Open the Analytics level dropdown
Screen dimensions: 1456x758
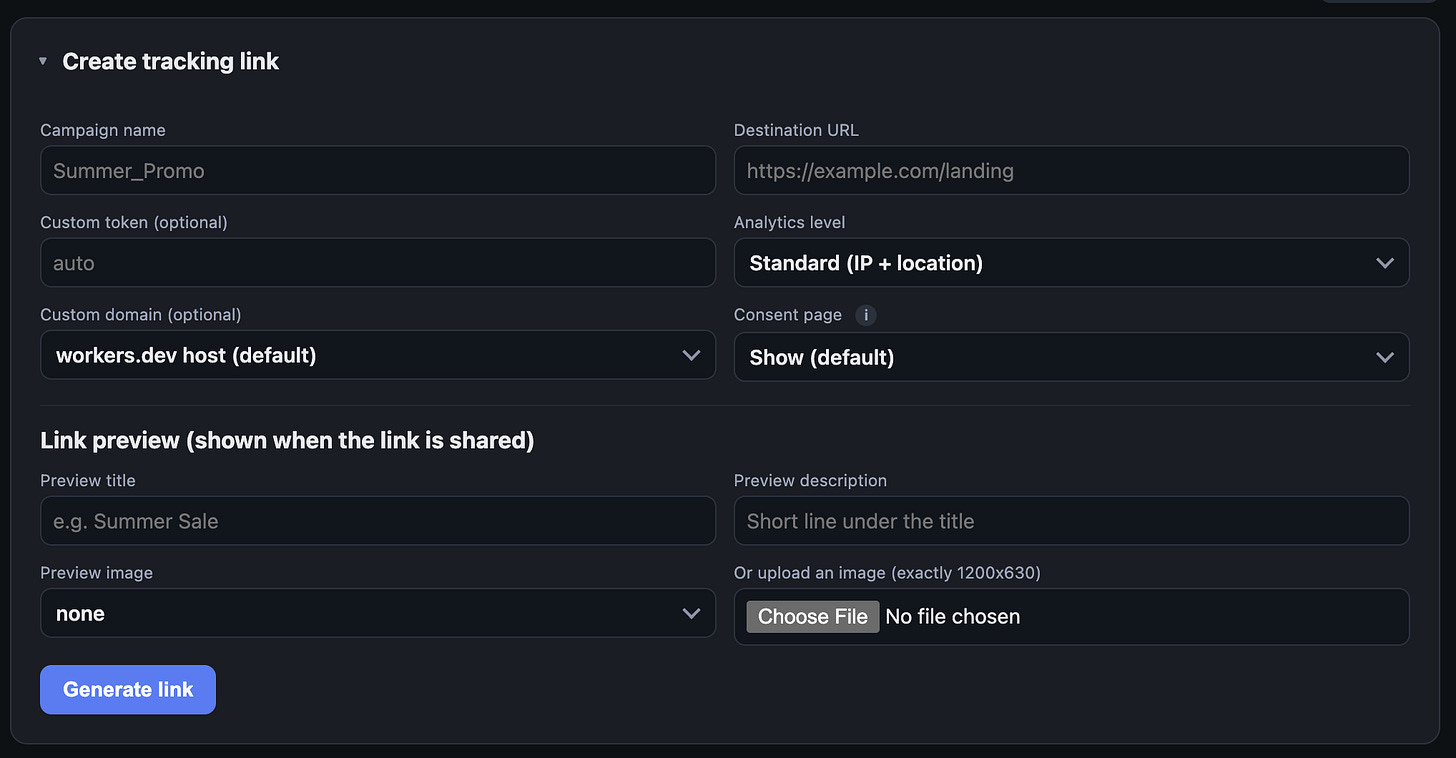(1071, 263)
